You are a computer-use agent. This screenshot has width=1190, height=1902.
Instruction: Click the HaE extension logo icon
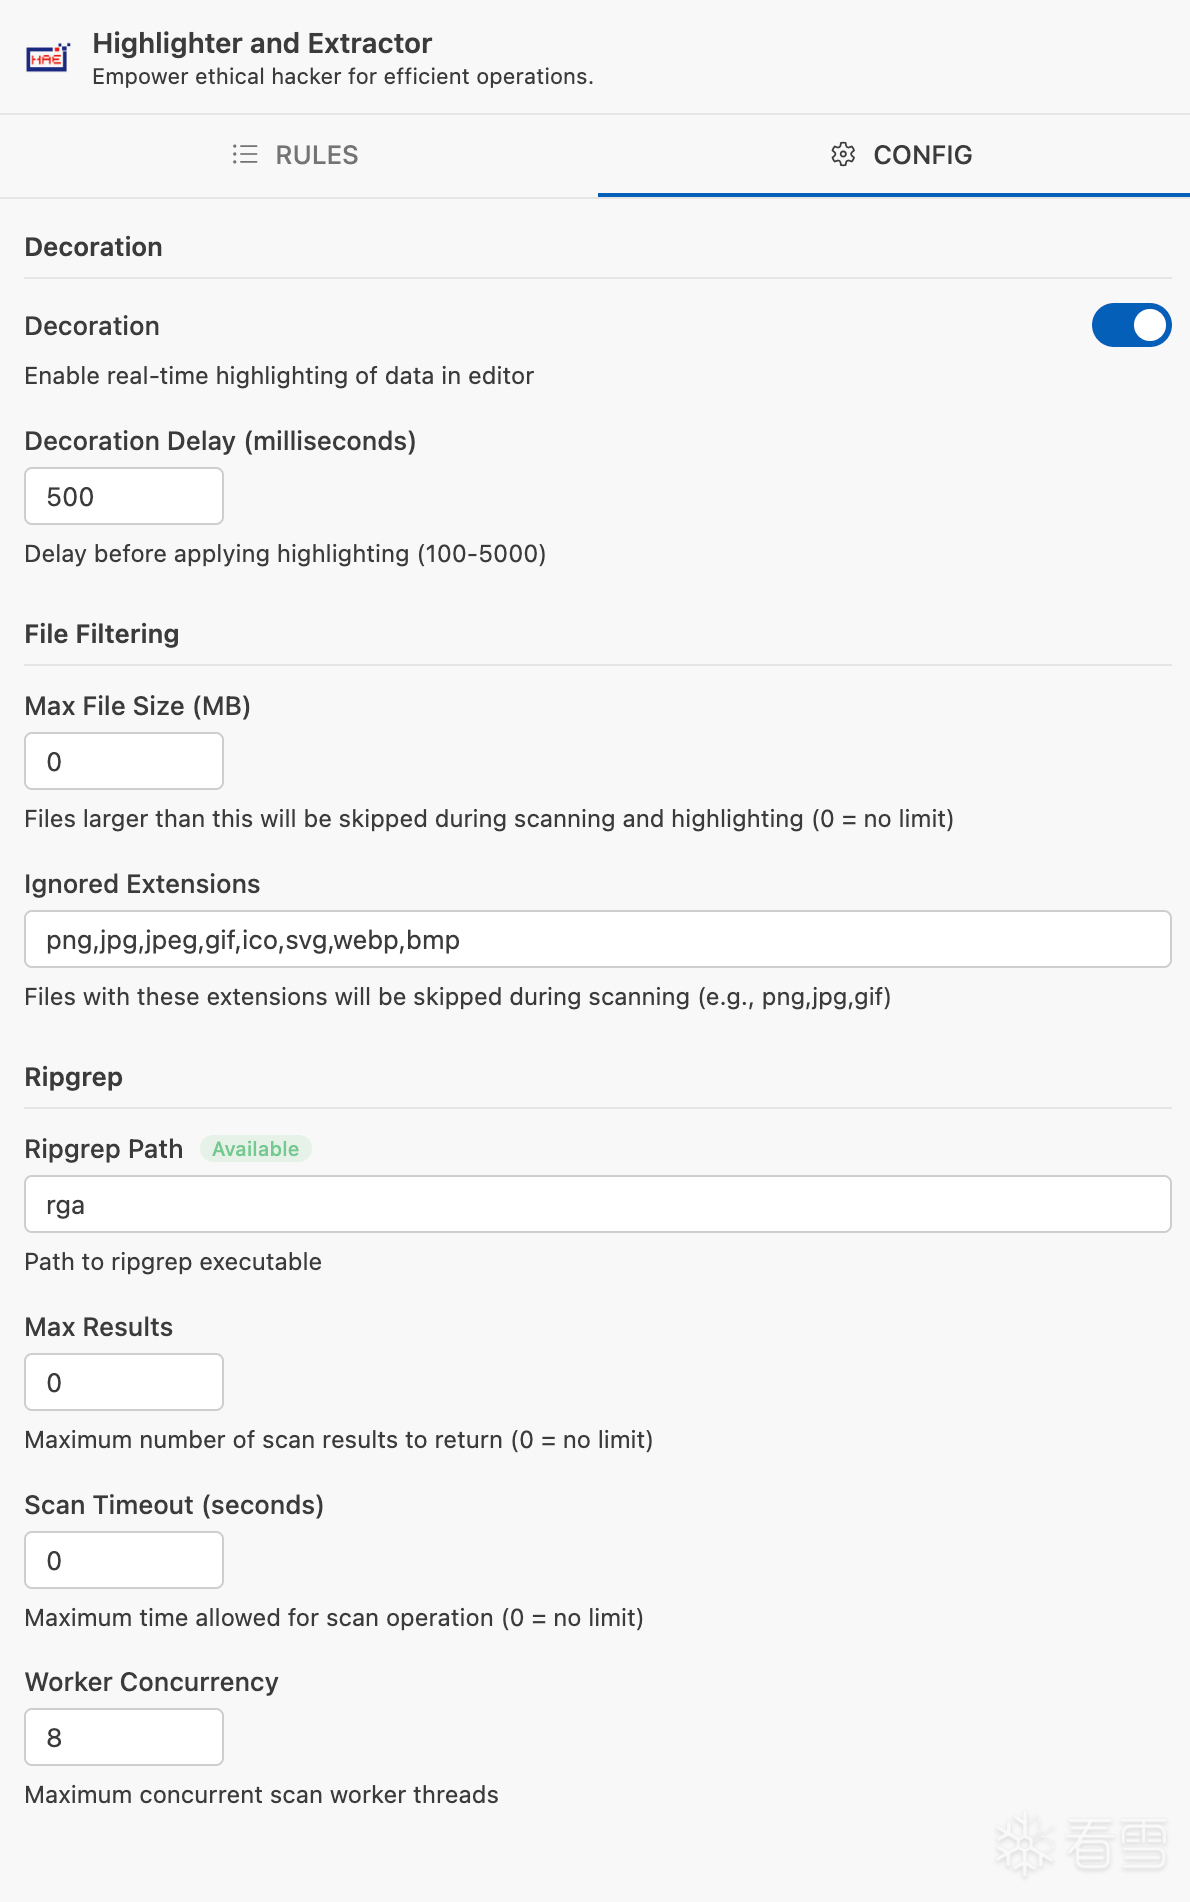pos(48,59)
